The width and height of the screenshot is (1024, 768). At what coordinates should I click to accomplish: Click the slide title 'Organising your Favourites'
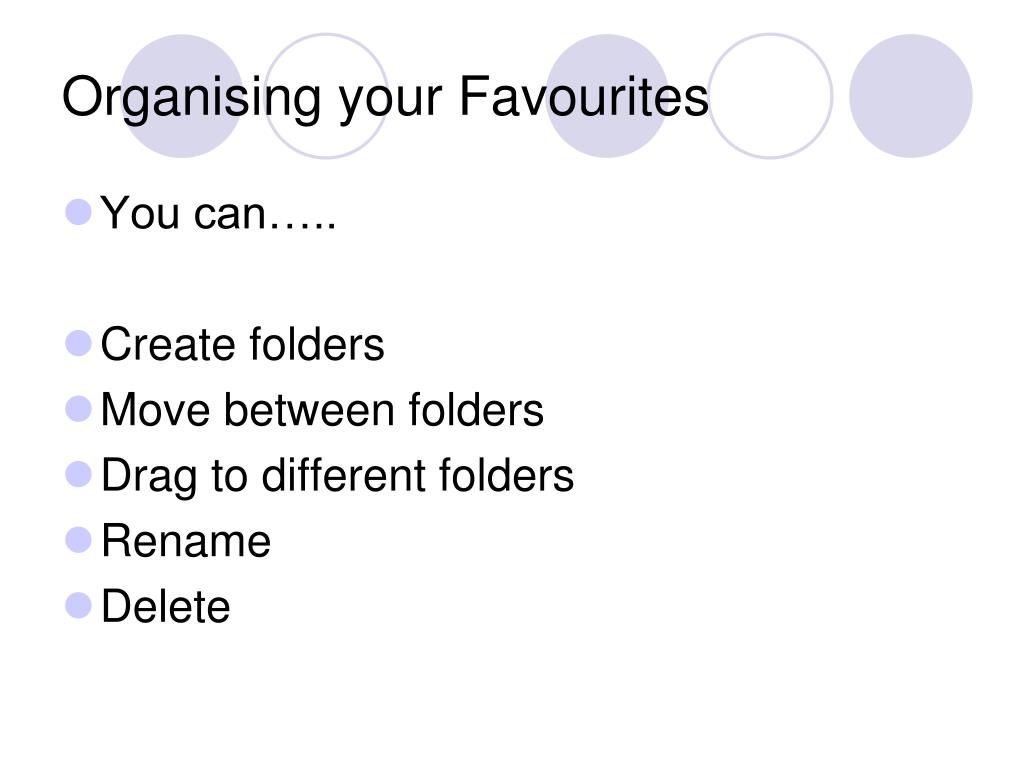click(x=385, y=98)
